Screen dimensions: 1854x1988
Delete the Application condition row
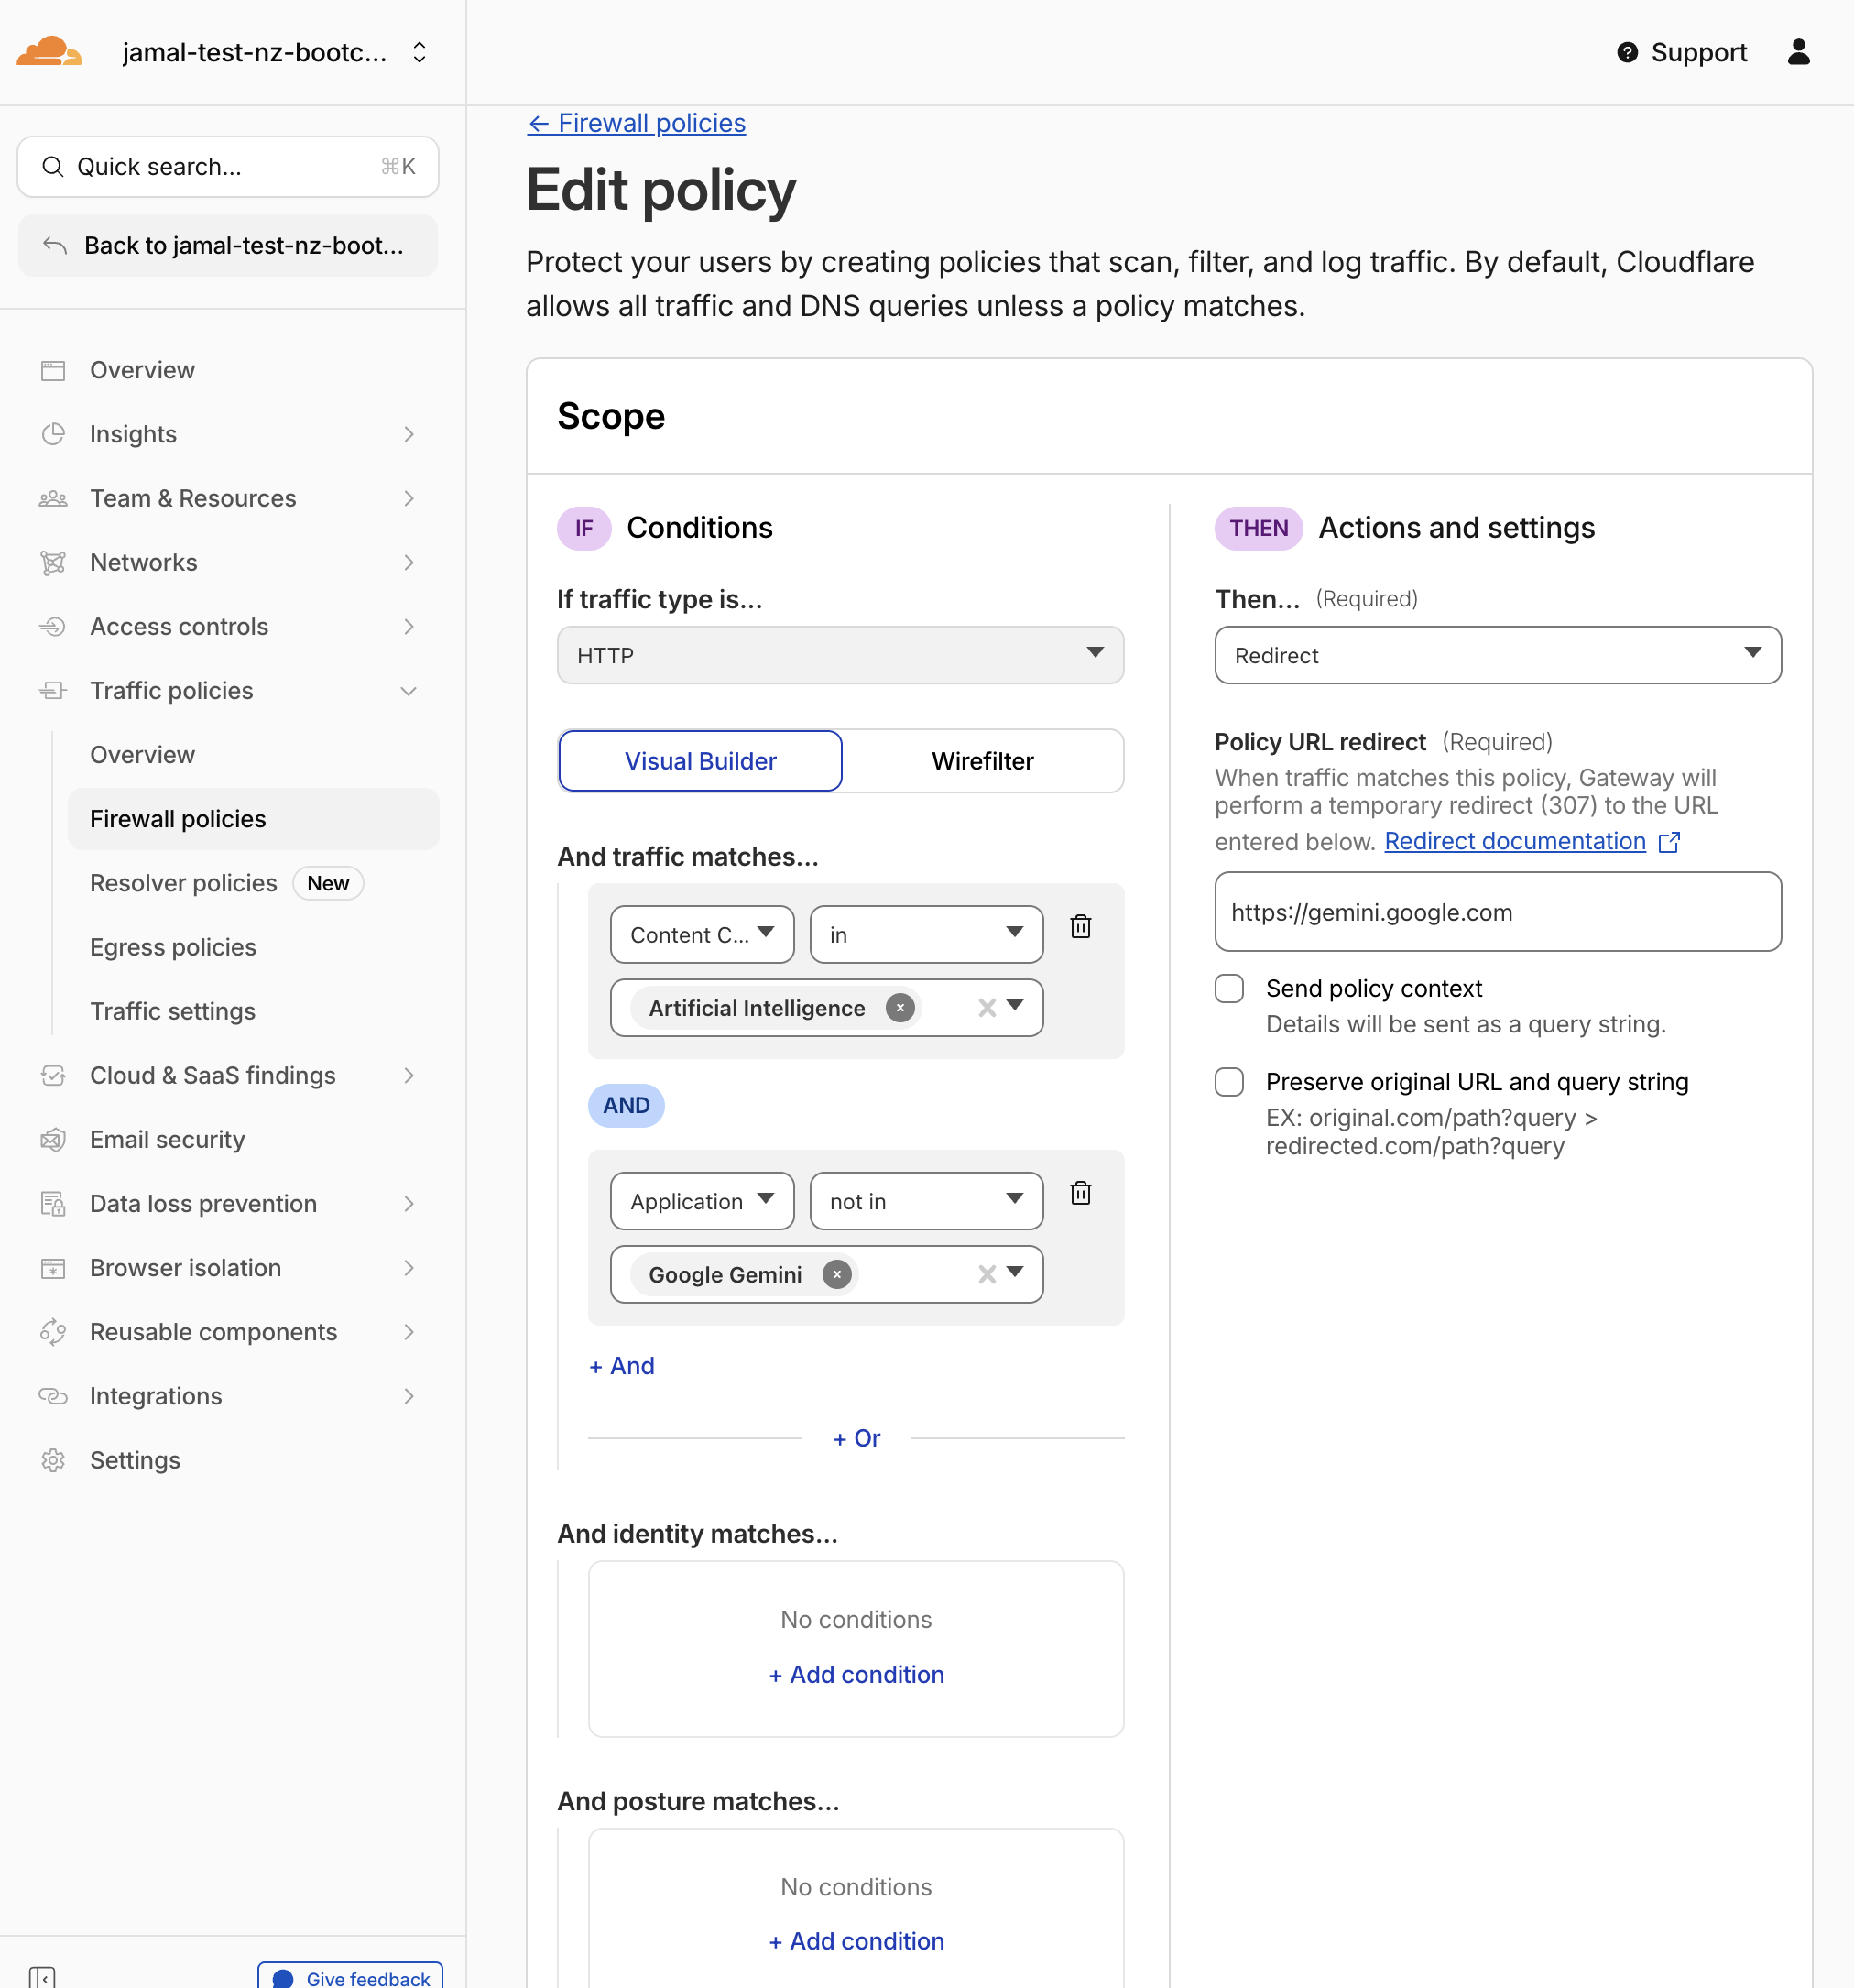click(x=1081, y=1193)
